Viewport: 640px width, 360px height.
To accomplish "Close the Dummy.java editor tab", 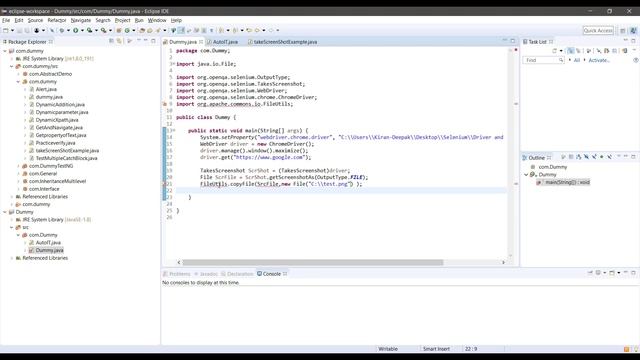I will tap(201, 42).
